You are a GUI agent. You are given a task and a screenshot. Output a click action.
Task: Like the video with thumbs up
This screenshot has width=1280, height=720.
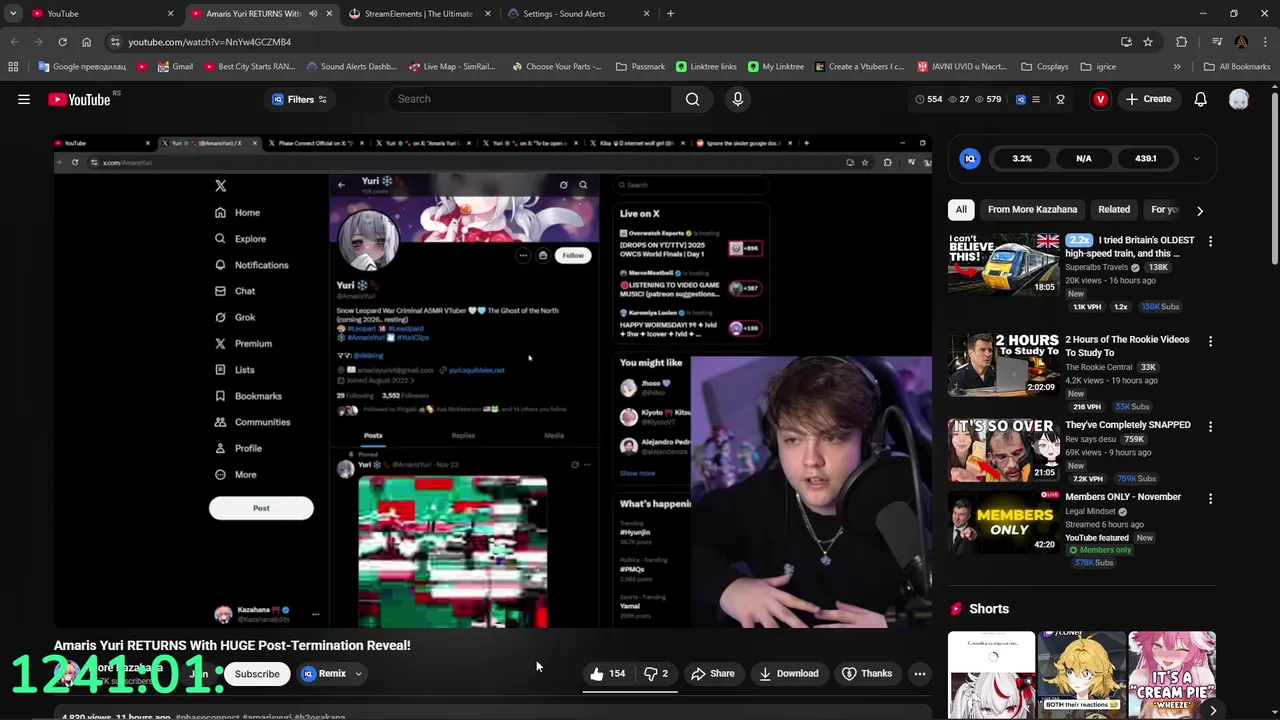click(608, 673)
